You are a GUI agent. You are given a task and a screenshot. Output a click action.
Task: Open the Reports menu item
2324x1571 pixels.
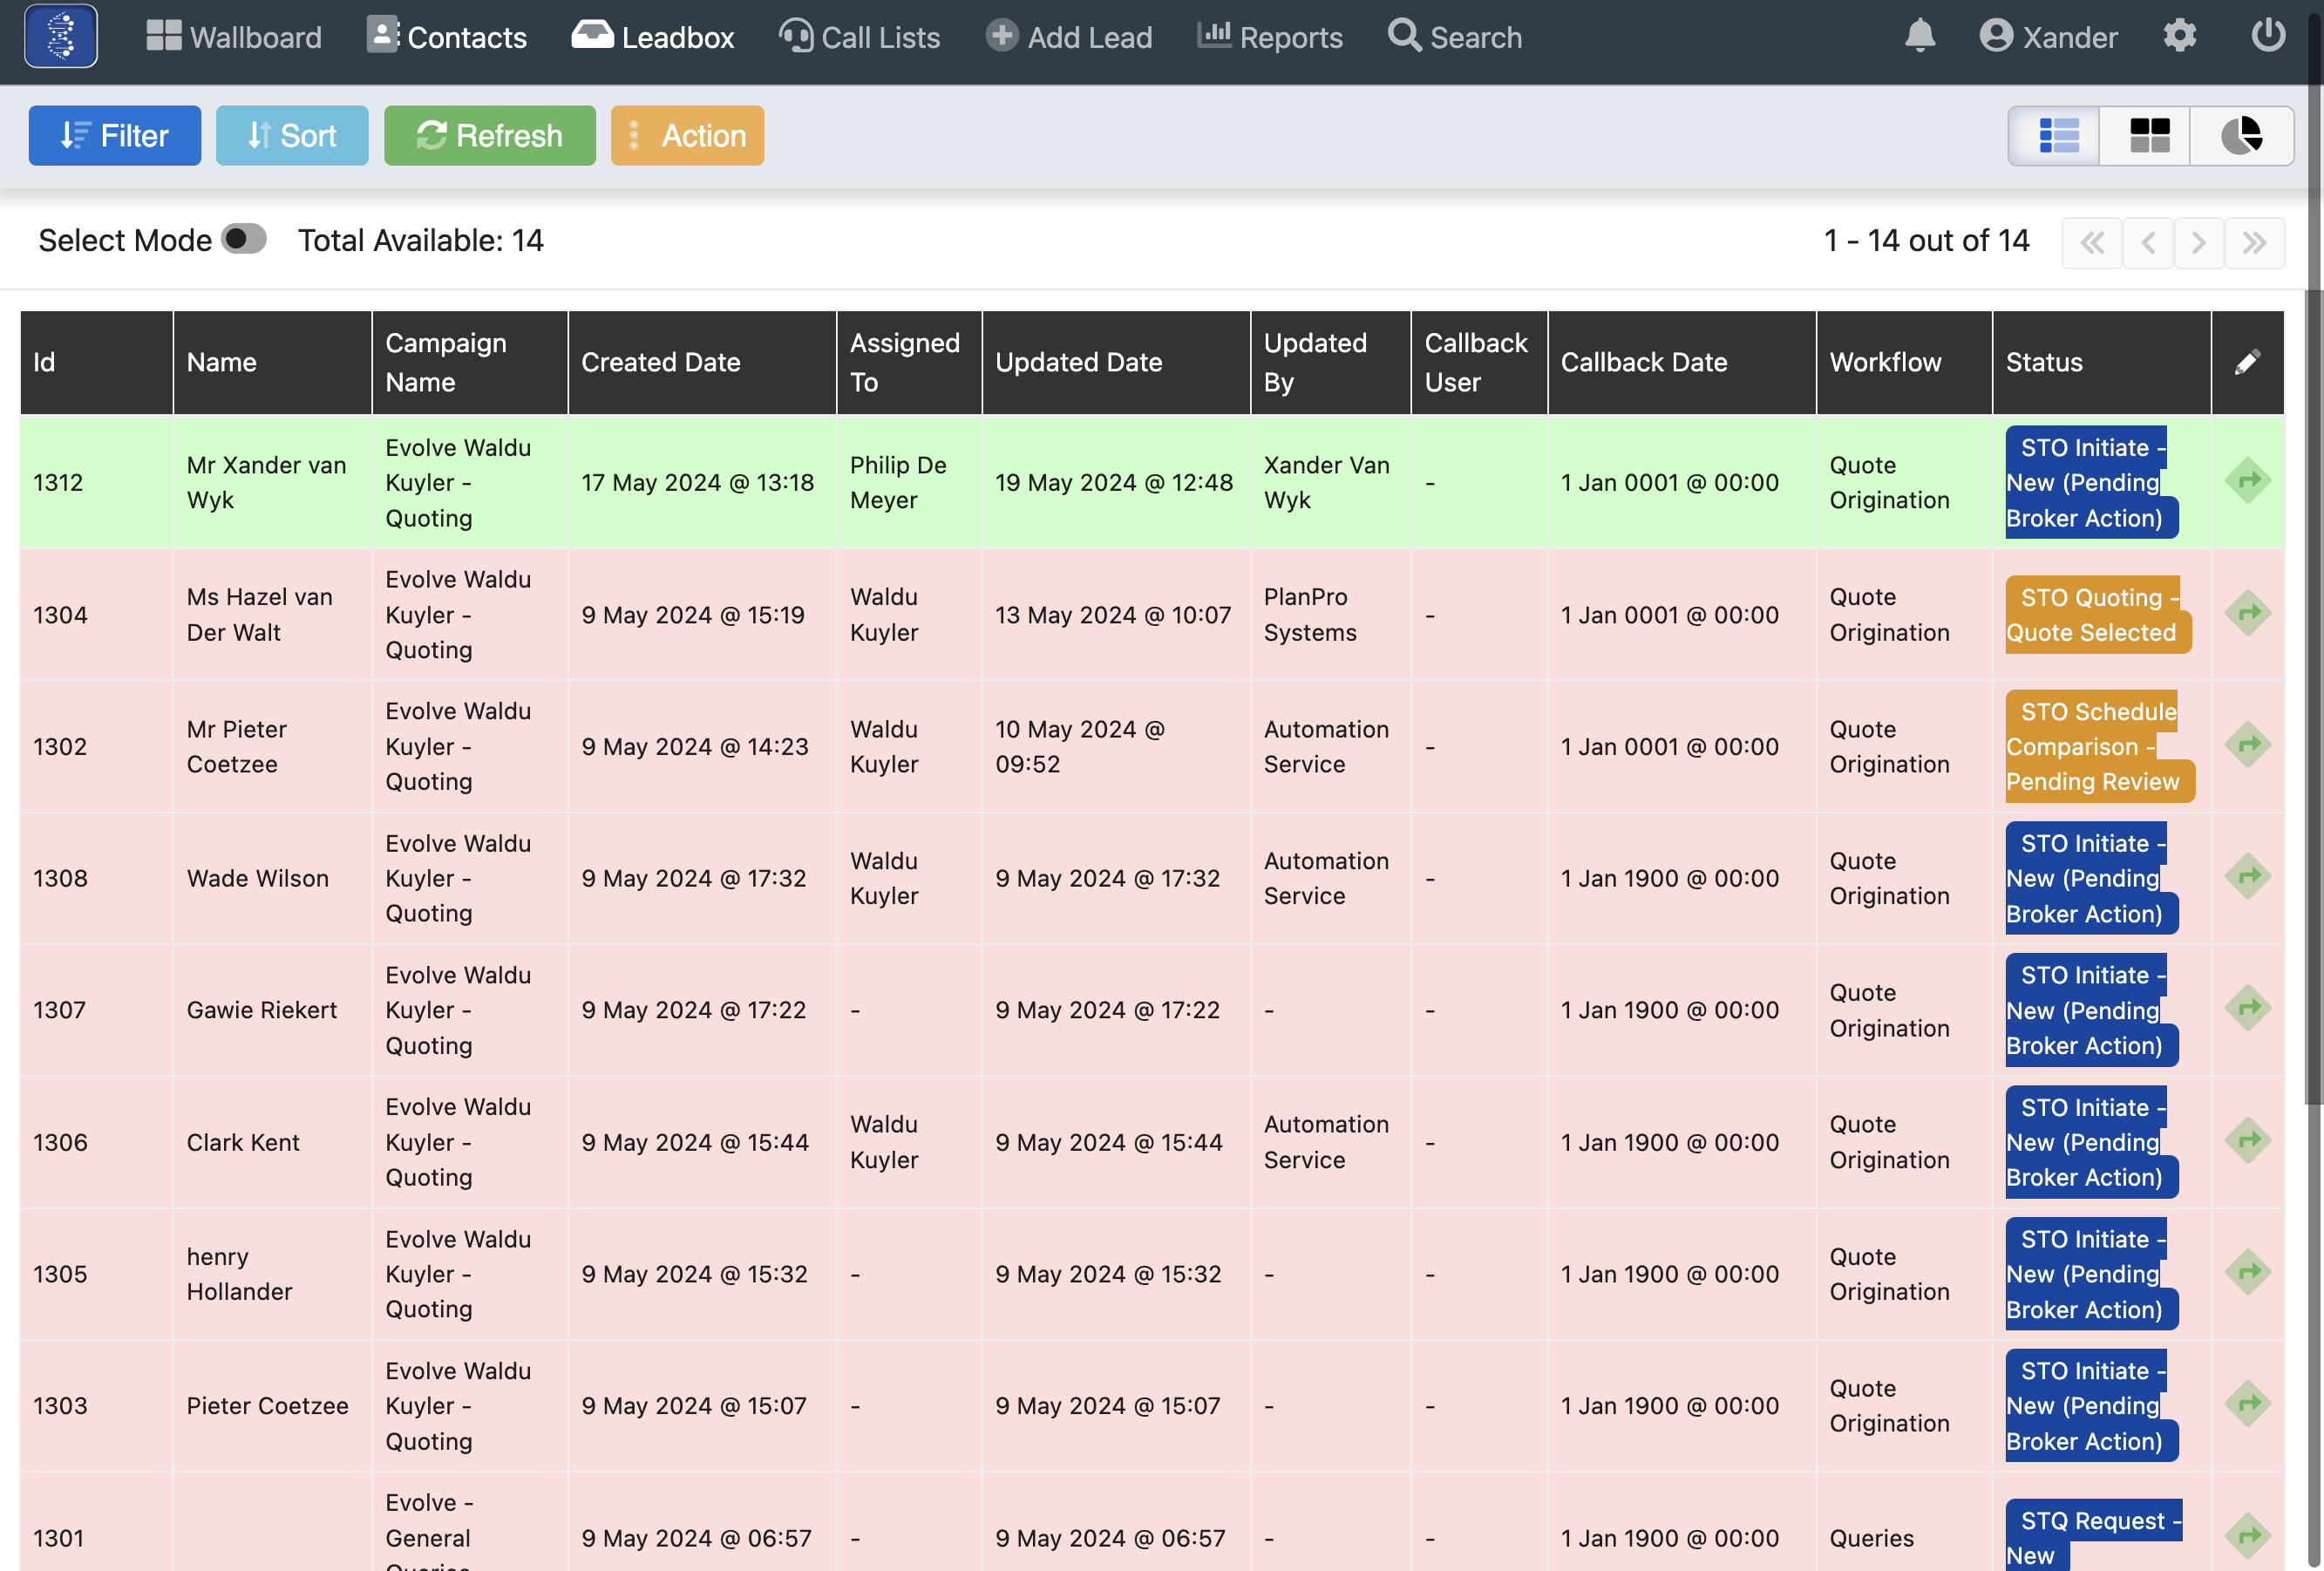click(1270, 37)
